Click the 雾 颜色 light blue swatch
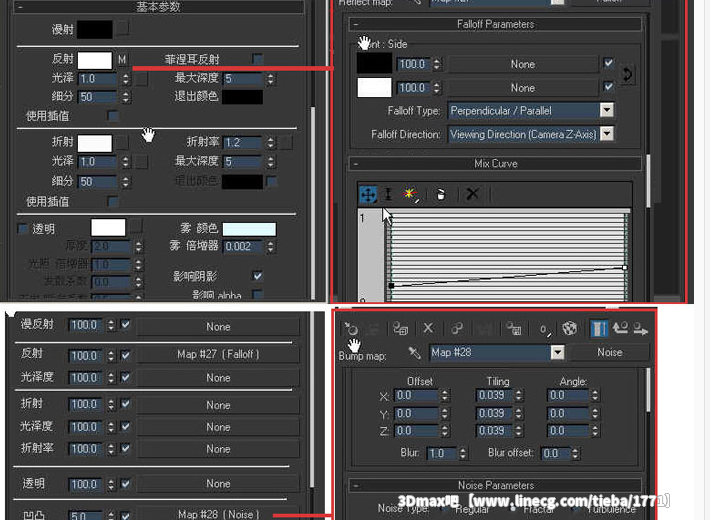This screenshot has width=710, height=520. [249, 229]
